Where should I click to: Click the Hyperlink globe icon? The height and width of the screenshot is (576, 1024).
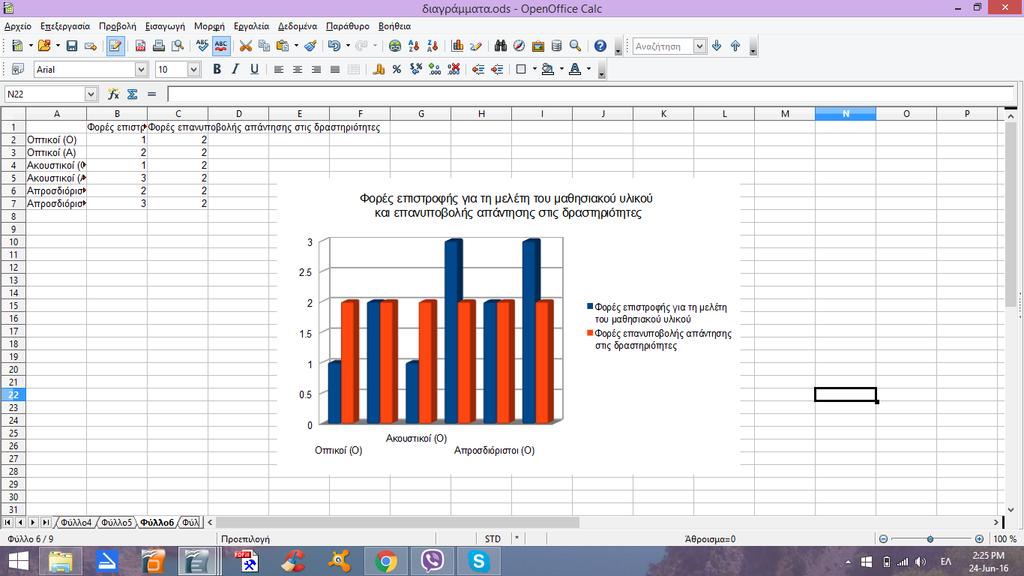(x=395, y=46)
